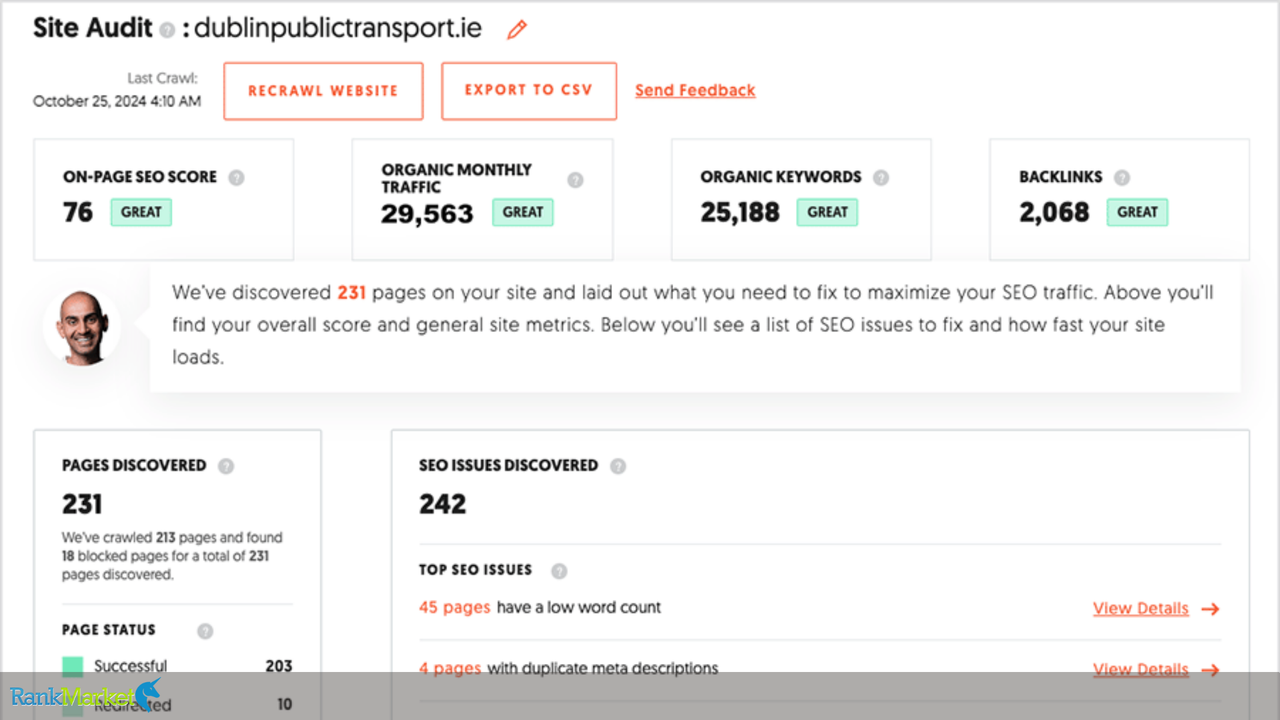The image size is (1280, 720).
Task: Click help icon beside Backlinks
Action: (x=1122, y=178)
